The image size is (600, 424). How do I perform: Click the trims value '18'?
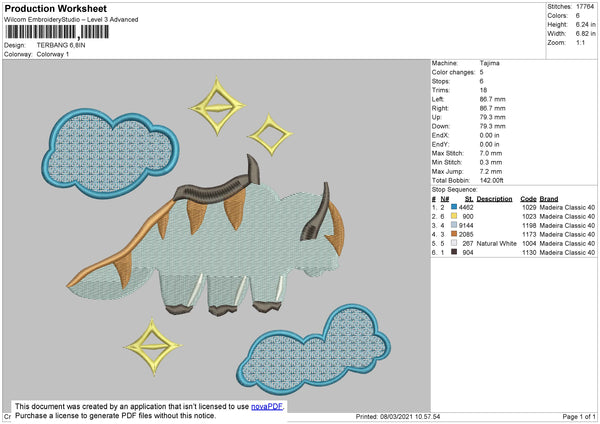click(x=483, y=90)
